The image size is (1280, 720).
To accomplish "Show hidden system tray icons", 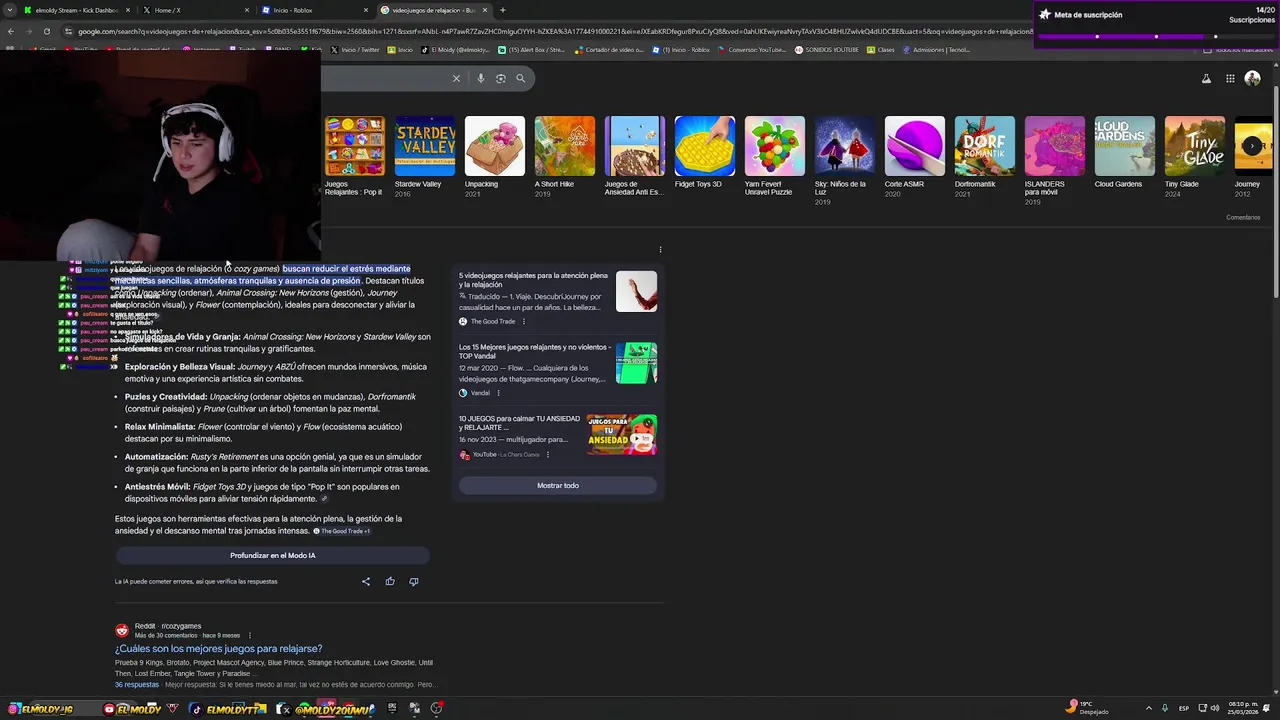I will click(1149, 708).
